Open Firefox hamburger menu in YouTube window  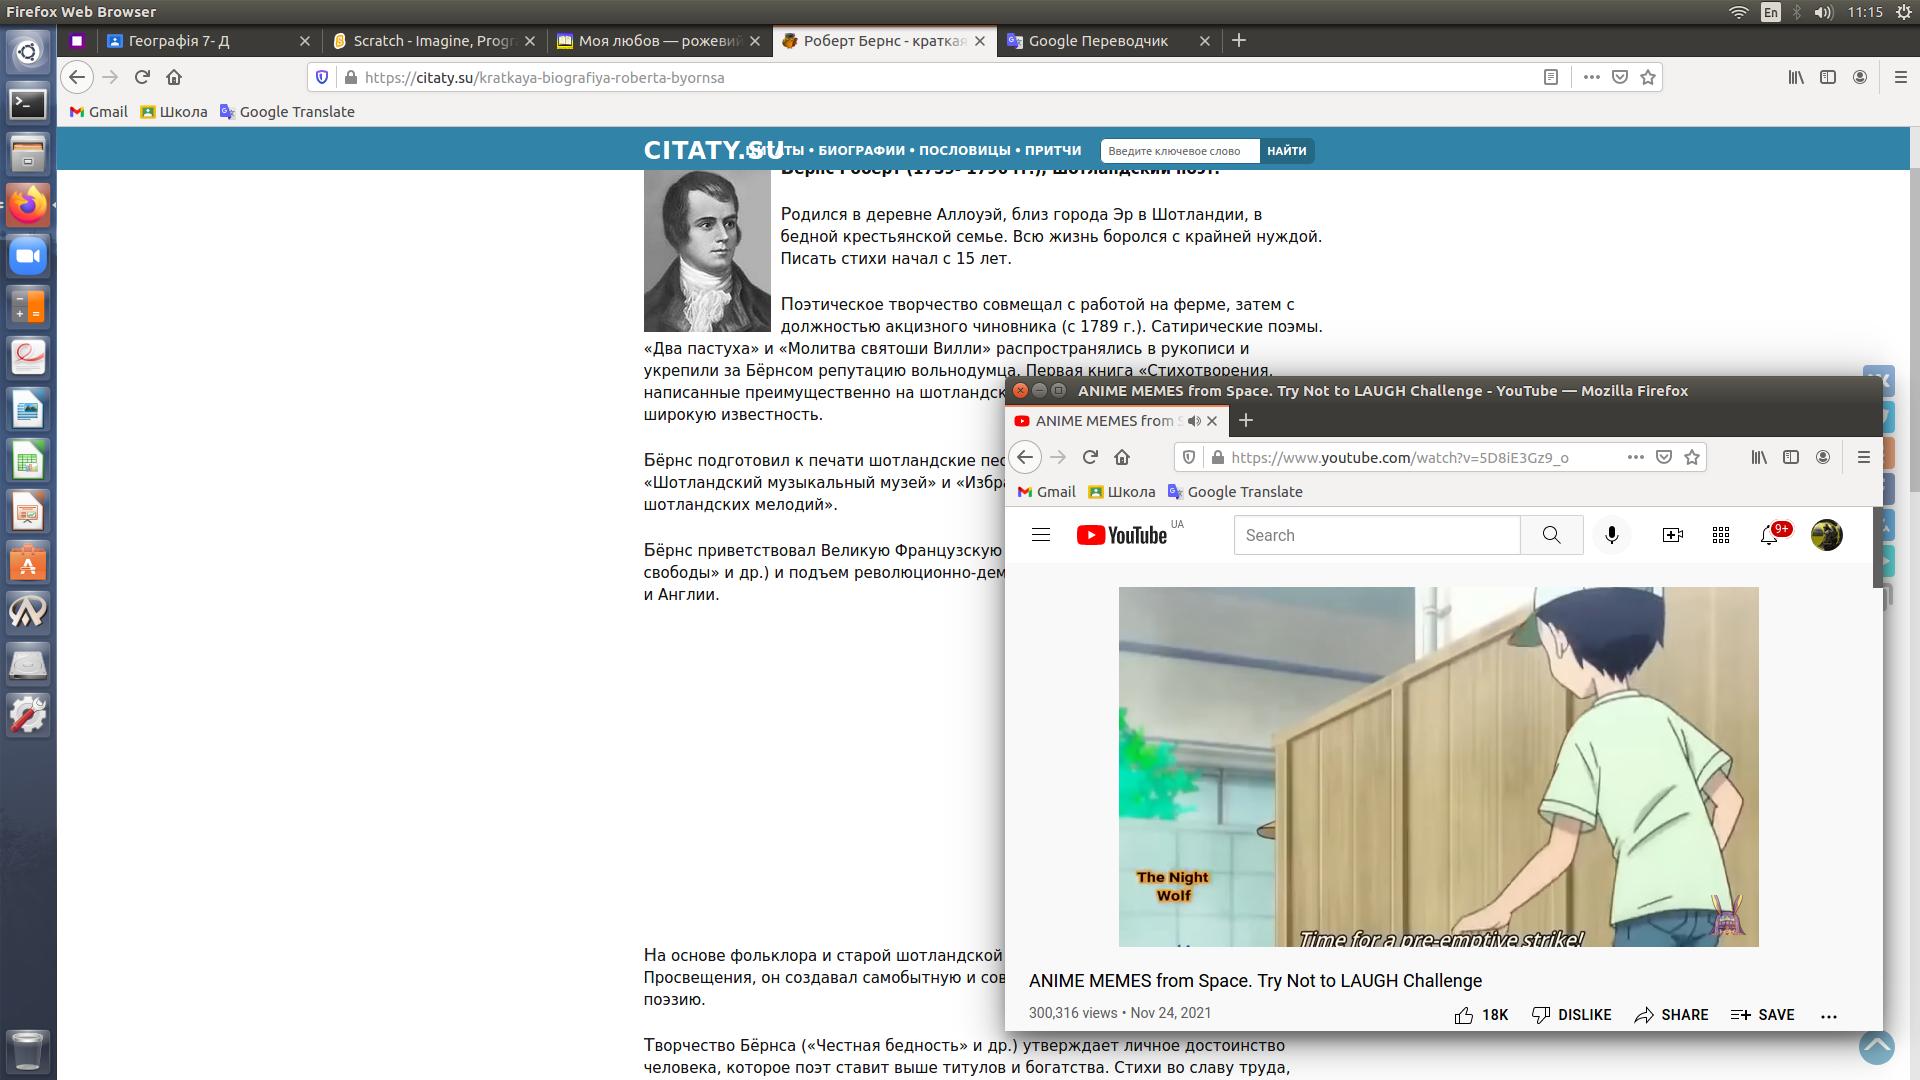click(1863, 457)
